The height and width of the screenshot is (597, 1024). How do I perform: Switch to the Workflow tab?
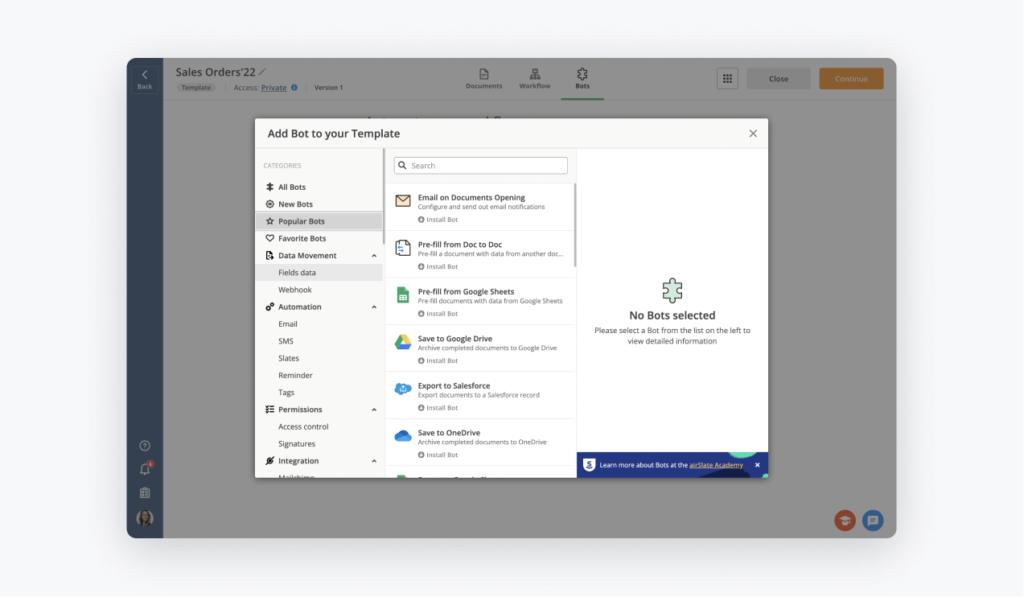pyautogui.click(x=535, y=79)
